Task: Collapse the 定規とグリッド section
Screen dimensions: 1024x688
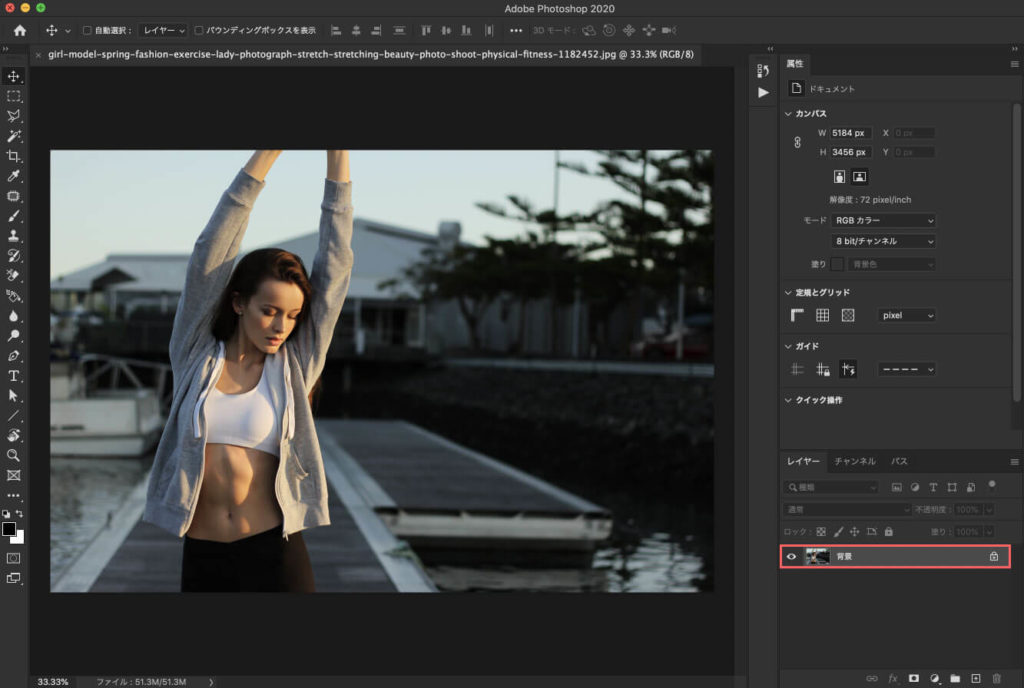Action: pyautogui.click(x=788, y=292)
